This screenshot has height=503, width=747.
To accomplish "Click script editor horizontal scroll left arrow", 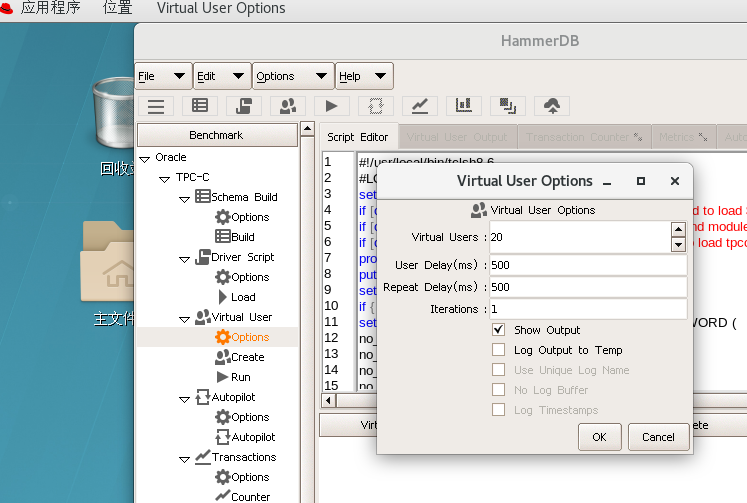I will [x=328, y=400].
